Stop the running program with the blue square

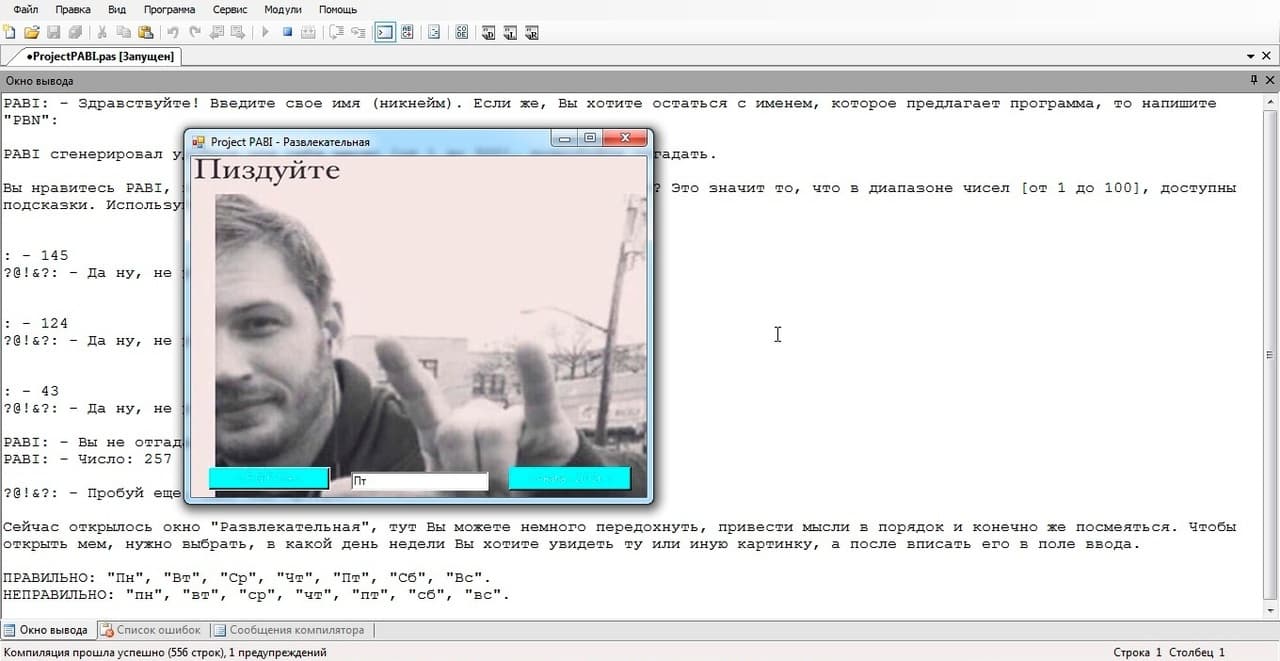click(287, 32)
